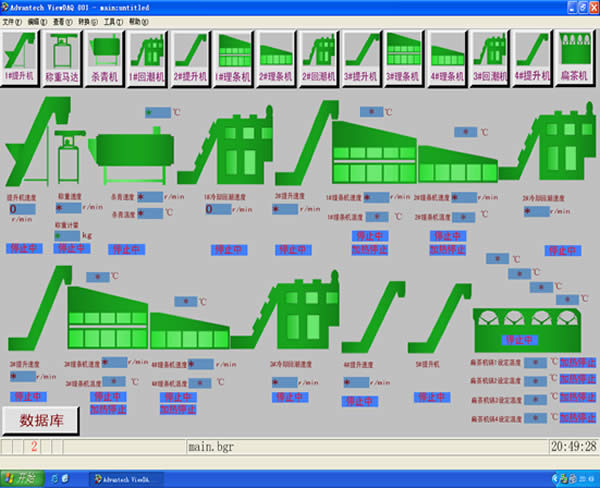This screenshot has height=488, width=600.
Task: Open the 查看 menu
Action: (x=61, y=21)
